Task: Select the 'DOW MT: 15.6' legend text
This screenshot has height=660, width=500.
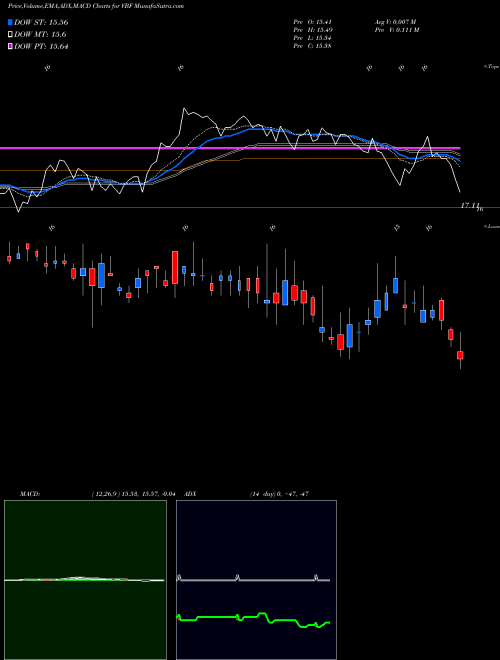Action: (x=40, y=35)
